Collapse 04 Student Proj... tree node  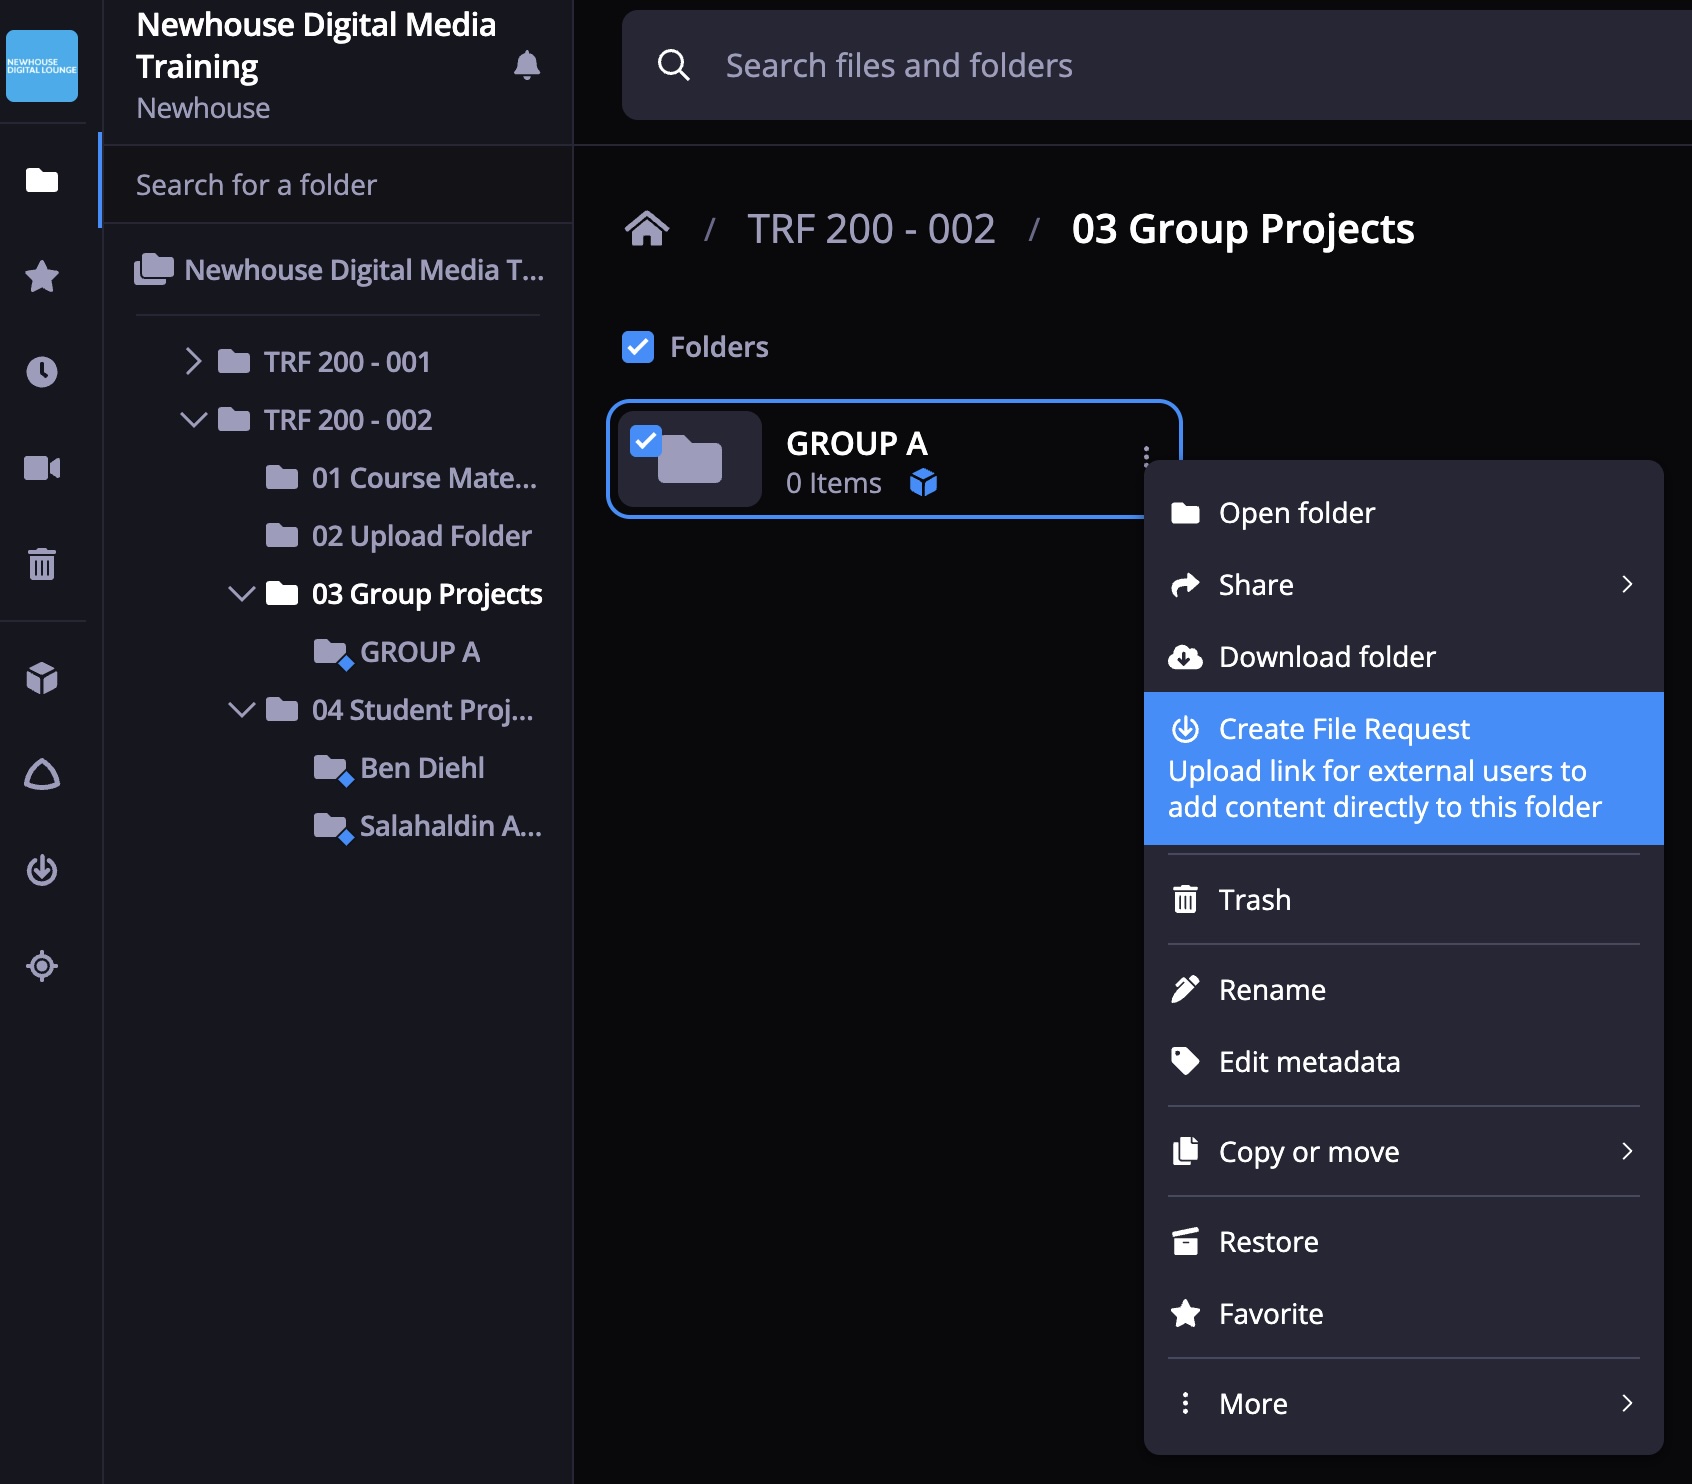242,709
